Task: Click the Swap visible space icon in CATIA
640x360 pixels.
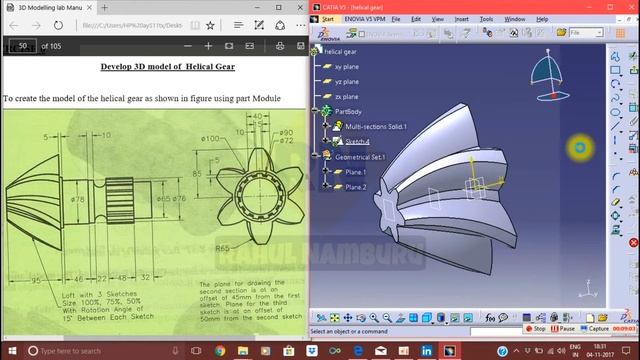Action: tap(468, 318)
